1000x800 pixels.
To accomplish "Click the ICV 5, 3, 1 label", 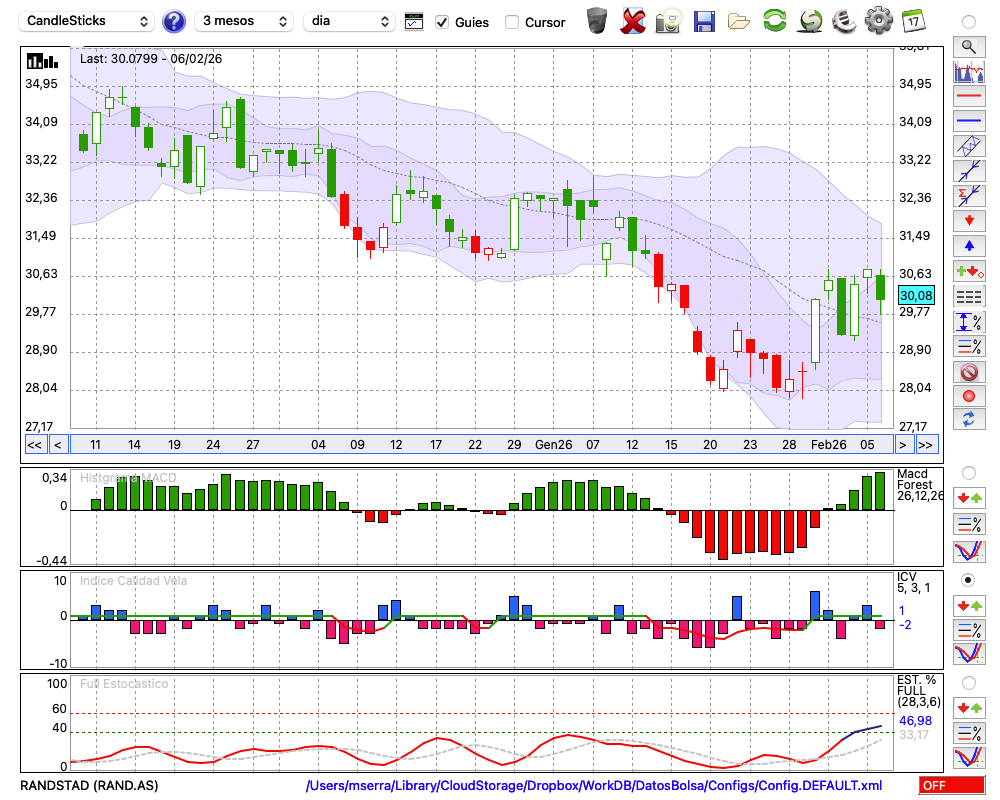I will point(913,582).
